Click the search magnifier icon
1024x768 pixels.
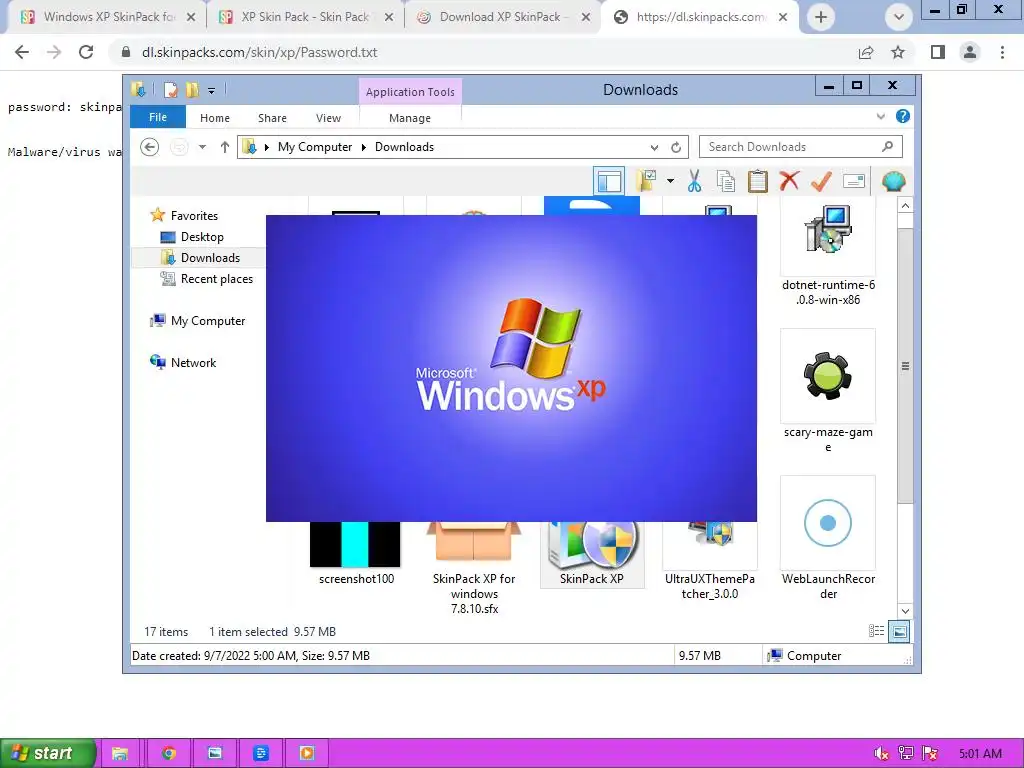tap(887, 147)
